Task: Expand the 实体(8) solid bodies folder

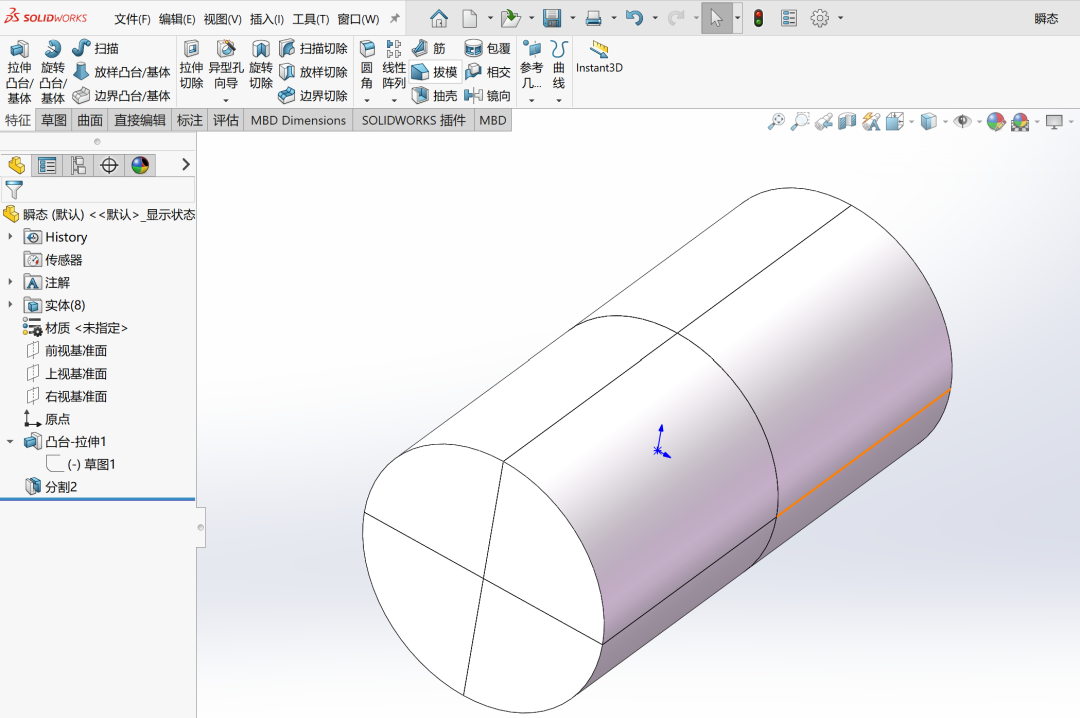Action: coord(10,305)
